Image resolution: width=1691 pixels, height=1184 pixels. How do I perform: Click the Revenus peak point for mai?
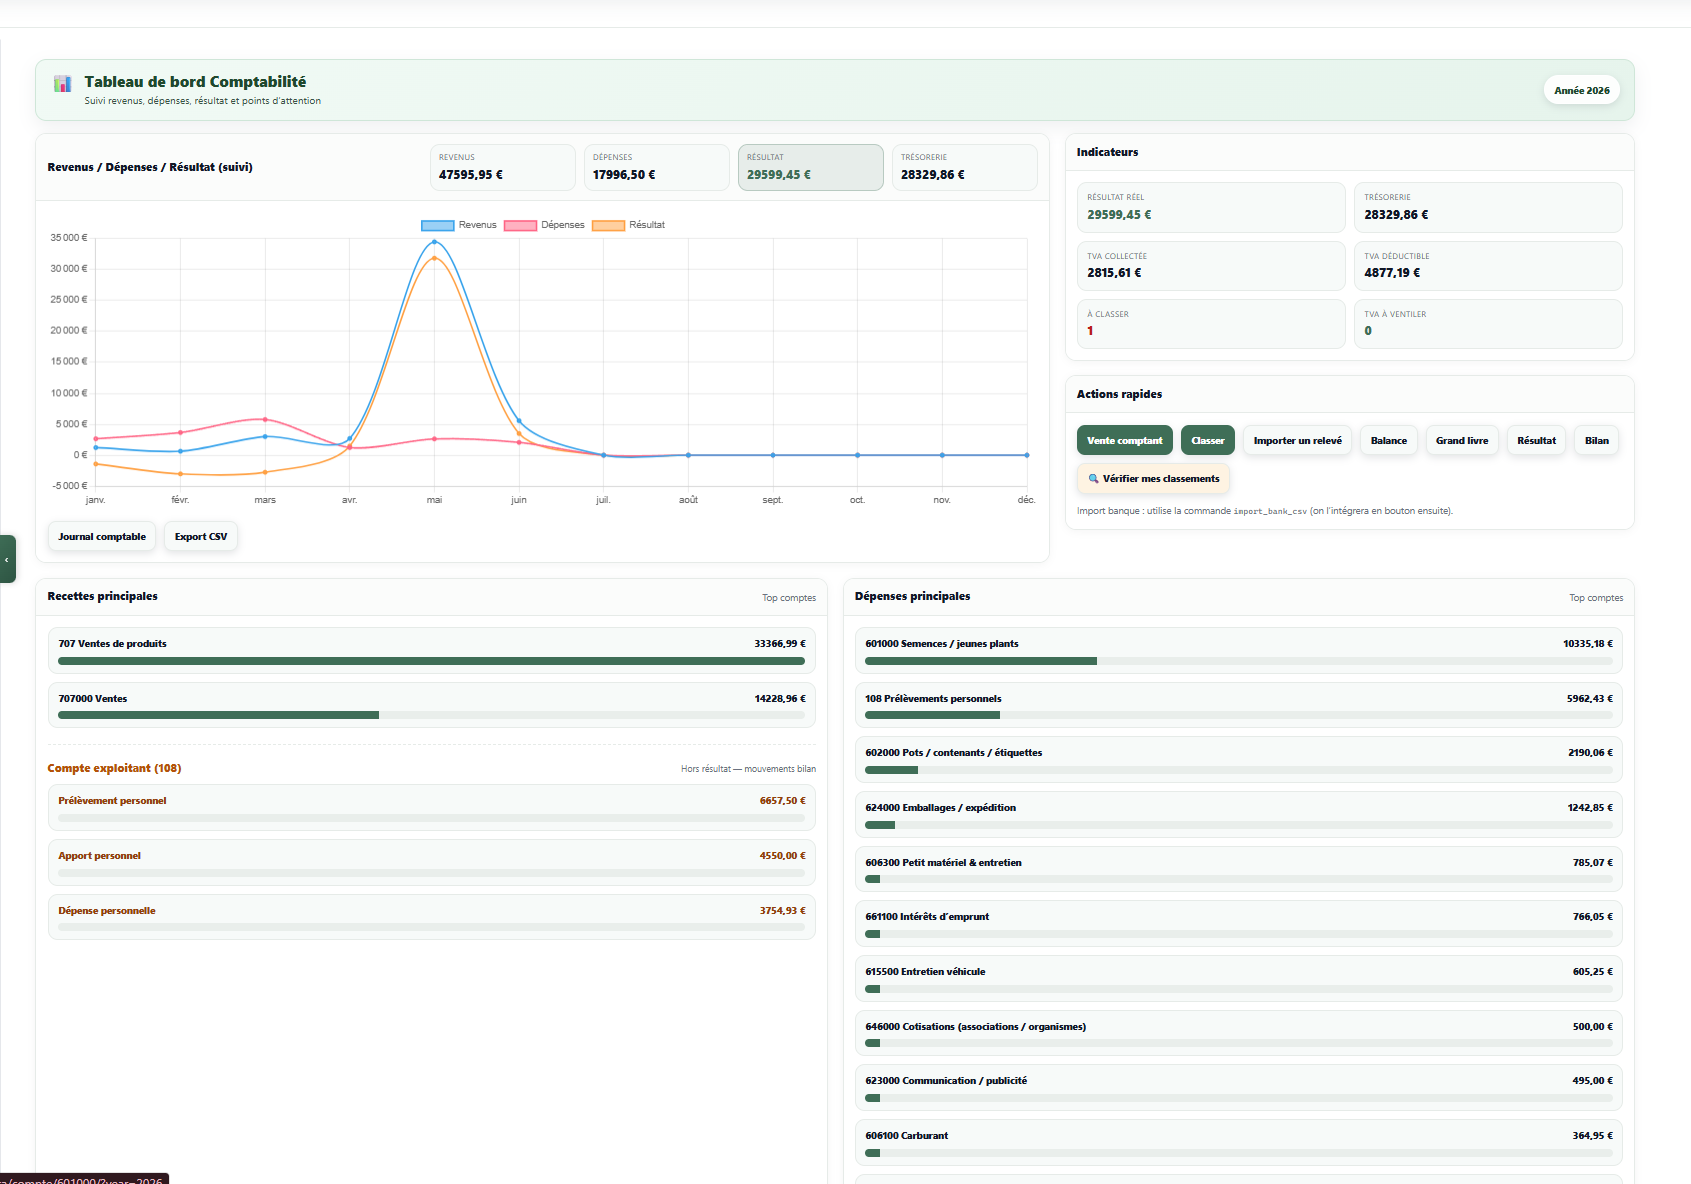click(434, 242)
